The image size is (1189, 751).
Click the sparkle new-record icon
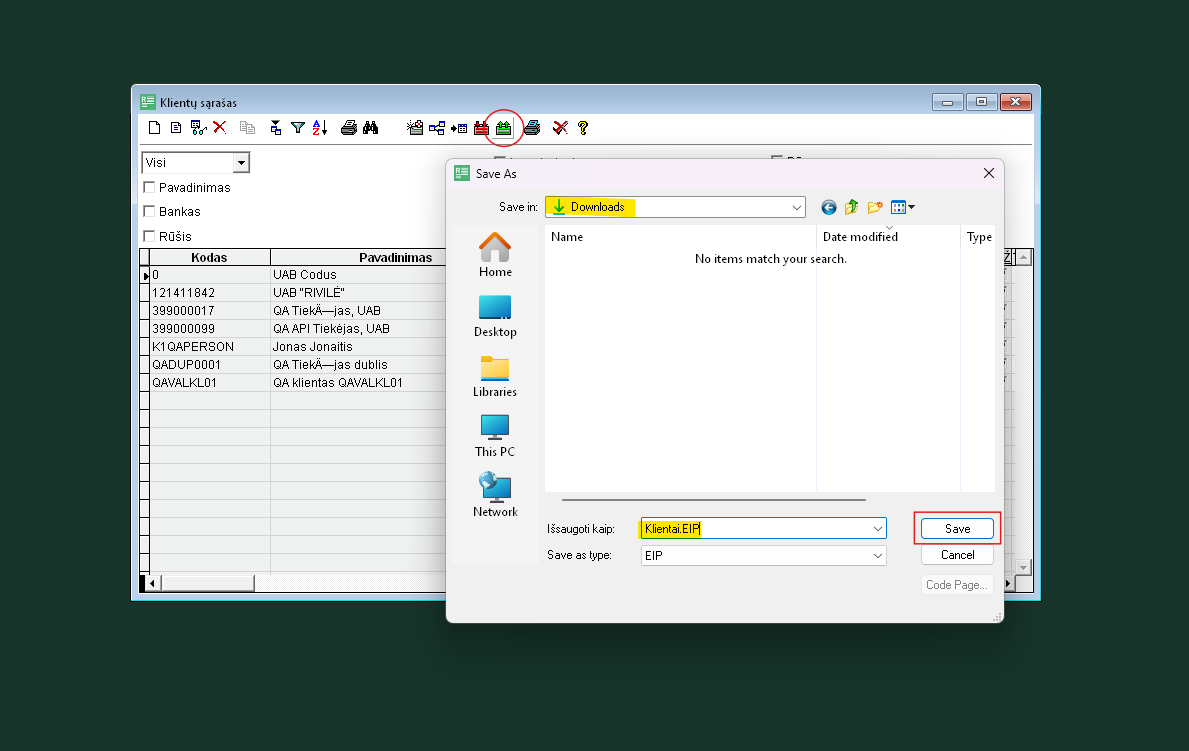415,127
